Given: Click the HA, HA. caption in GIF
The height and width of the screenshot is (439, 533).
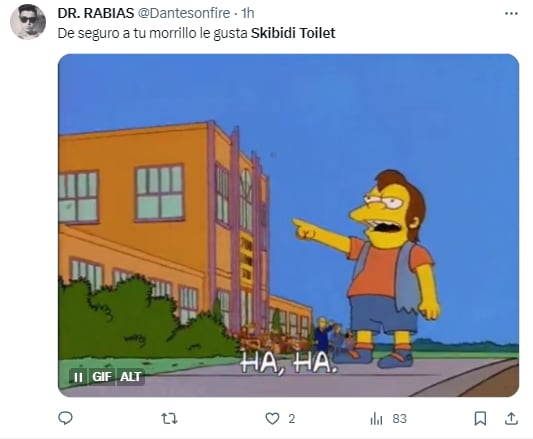Looking at the screenshot, I should click(289, 363).
